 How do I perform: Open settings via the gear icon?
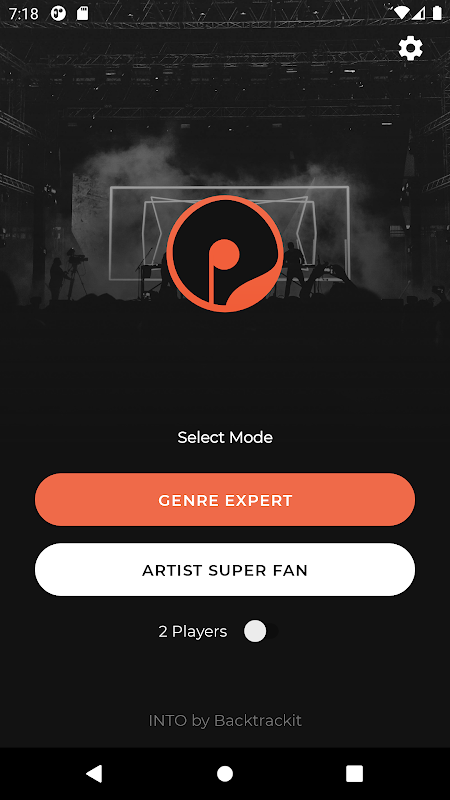pos(411,48)
